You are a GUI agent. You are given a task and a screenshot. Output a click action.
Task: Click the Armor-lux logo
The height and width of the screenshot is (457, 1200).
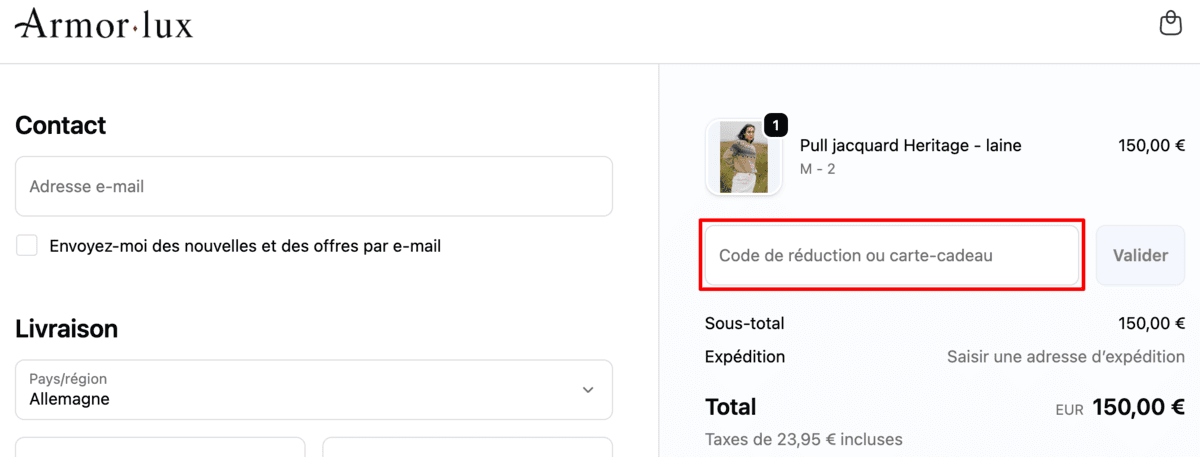pyautogui.click(x=105, y=24)
